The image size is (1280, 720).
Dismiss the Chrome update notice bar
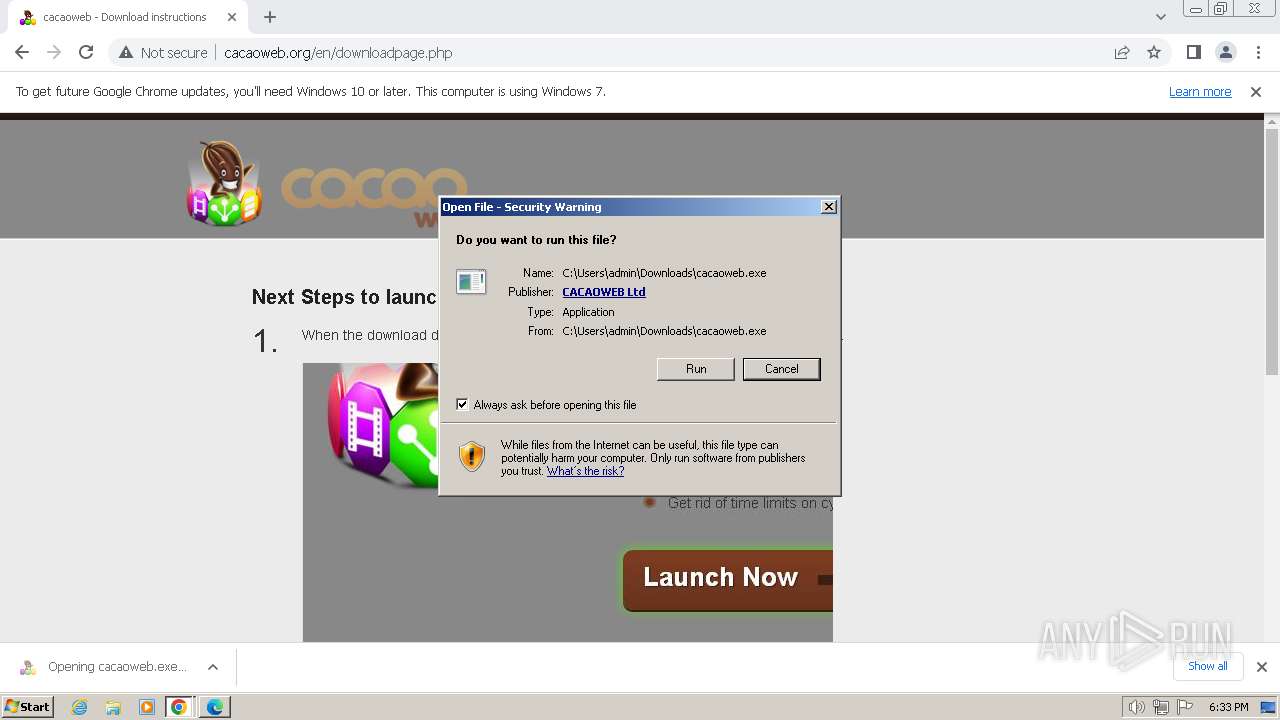click(x=1256, y=91)
